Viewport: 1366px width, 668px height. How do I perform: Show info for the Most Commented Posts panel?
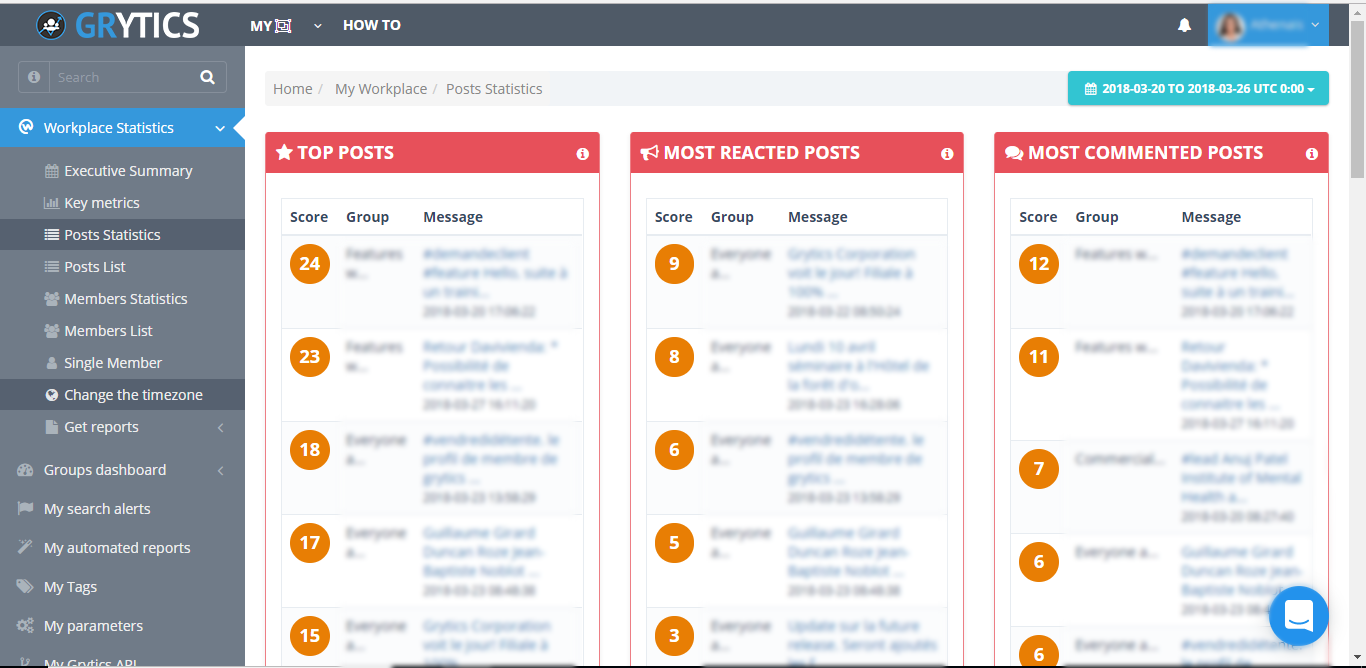(1312, 154)
